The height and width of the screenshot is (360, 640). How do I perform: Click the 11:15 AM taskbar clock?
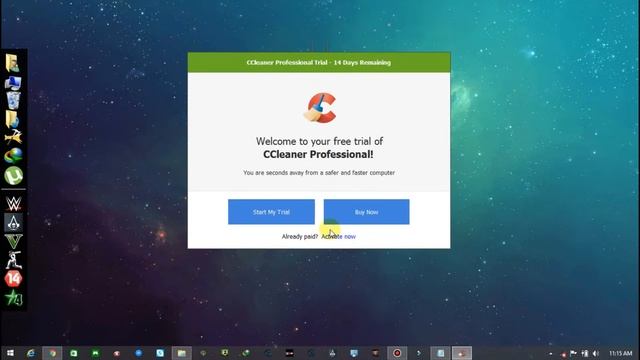pyautogui.click(x=620, y=353)
